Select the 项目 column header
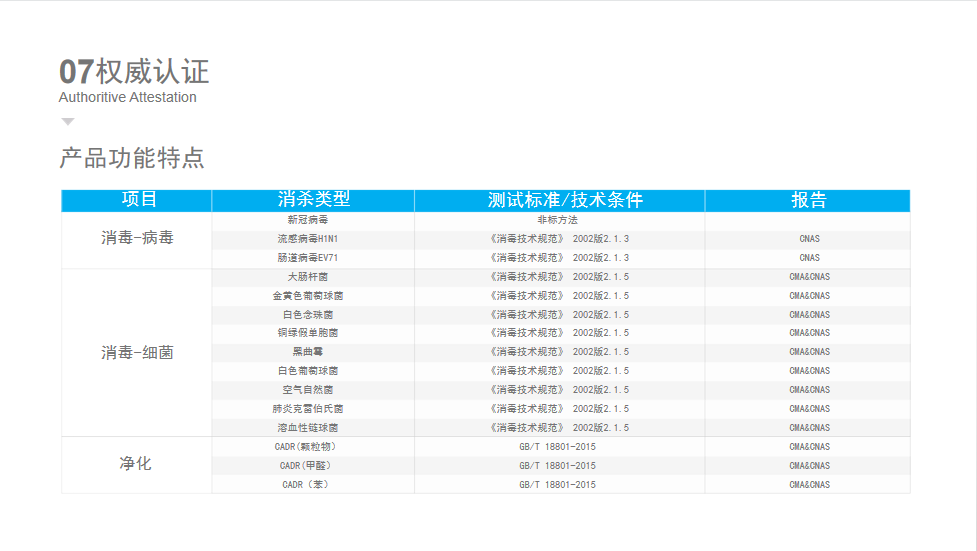The image size is (977, 551). tap(139, 200)
